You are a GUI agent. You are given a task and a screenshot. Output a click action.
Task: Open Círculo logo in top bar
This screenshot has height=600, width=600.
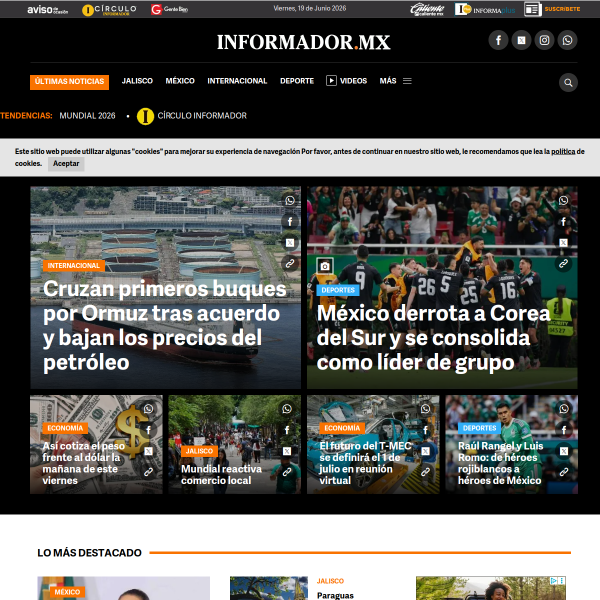[x=109, y=10]
